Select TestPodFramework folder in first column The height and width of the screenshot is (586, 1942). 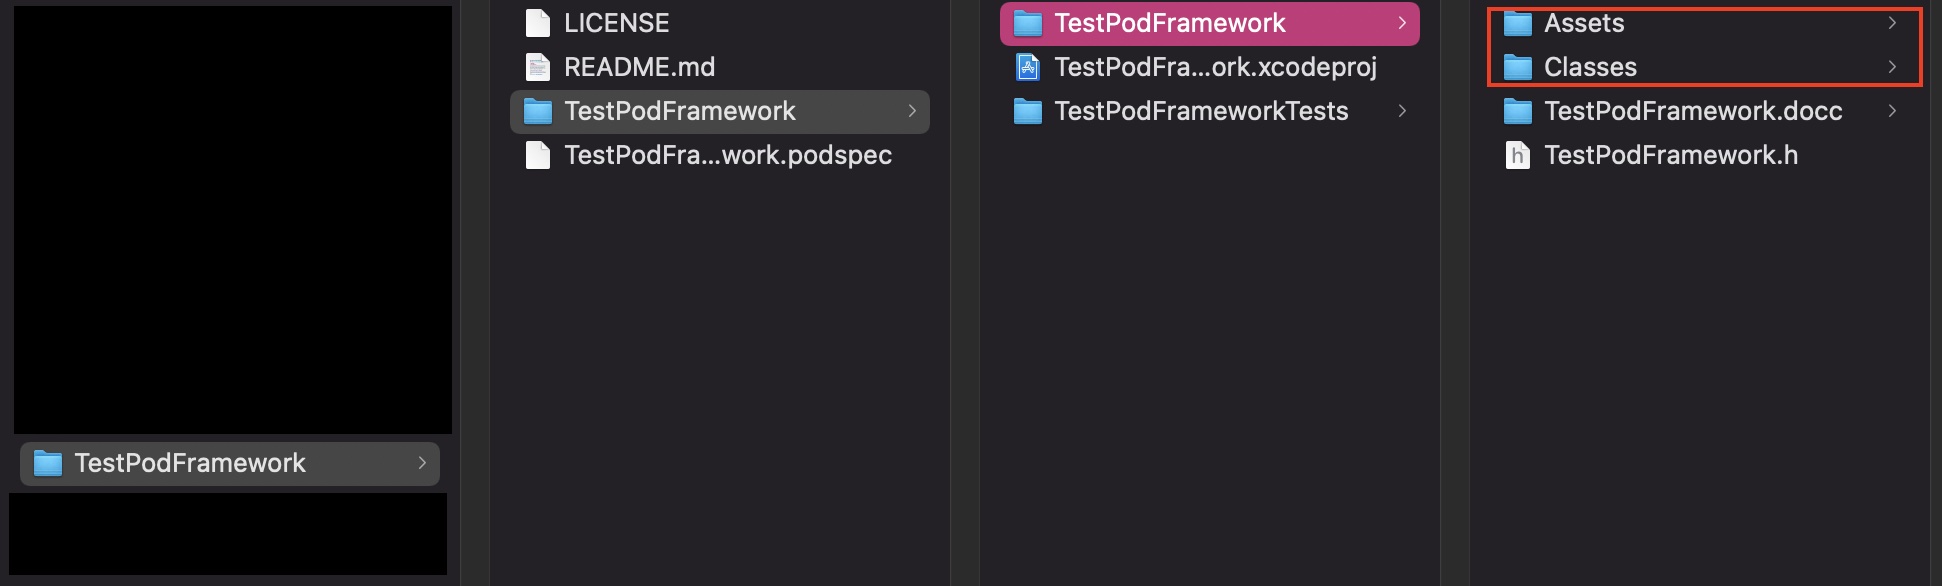pos(190,463)
